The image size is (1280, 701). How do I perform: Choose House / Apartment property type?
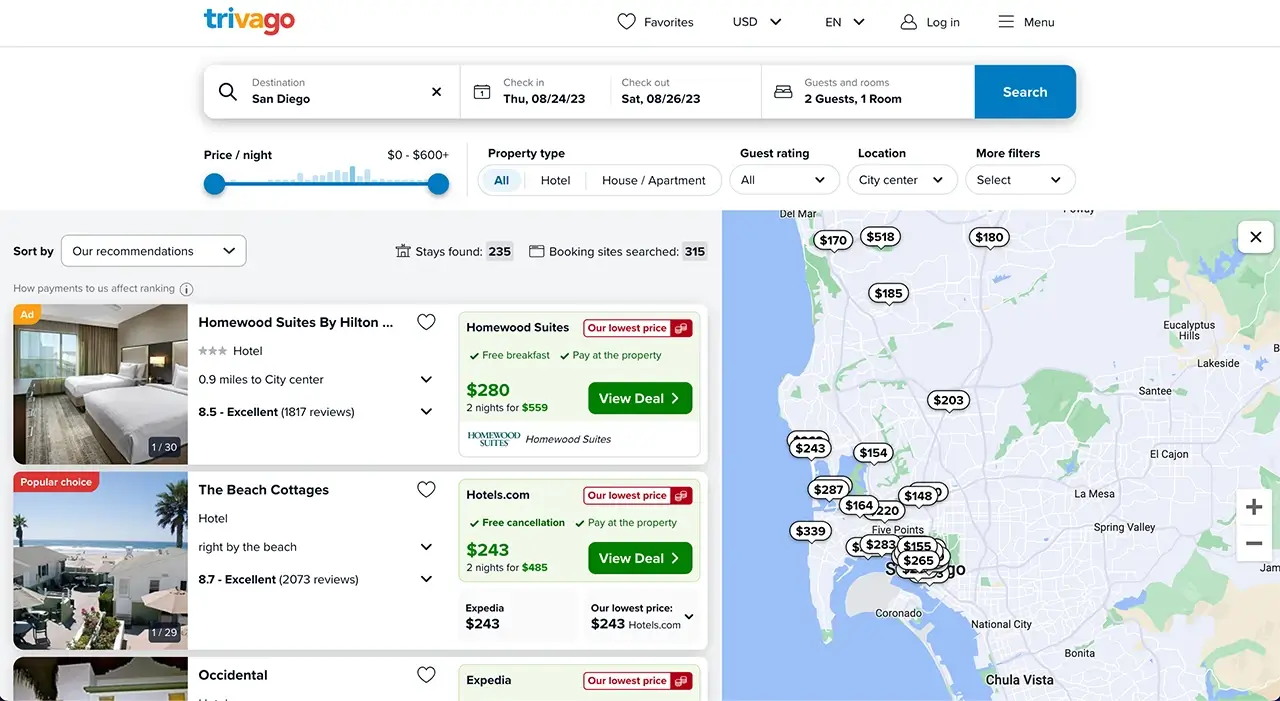click(x=653, y=180)
